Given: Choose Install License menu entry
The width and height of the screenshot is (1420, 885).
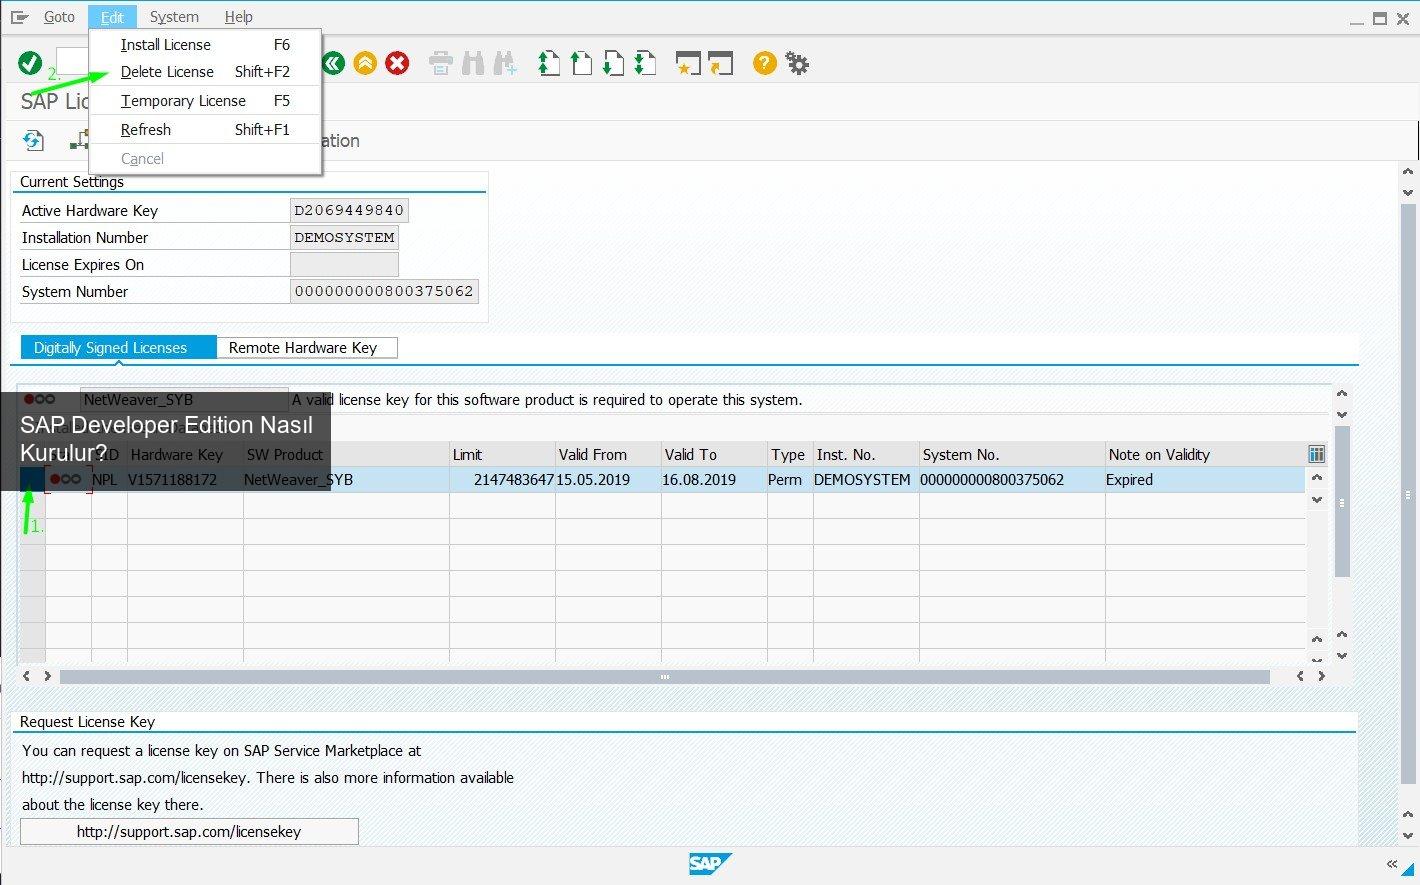Looking at the screenshot, I should click(x=166, y=45).
